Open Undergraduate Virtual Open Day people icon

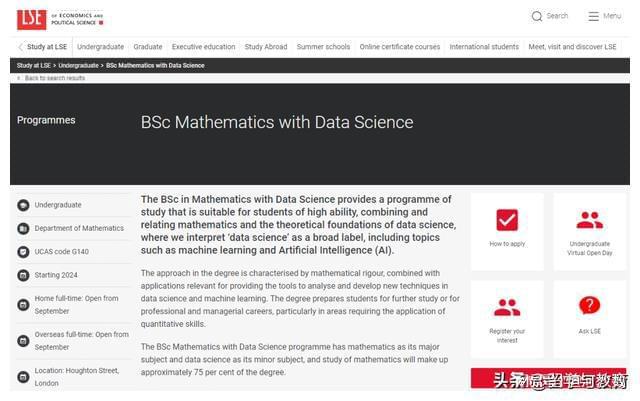pos(589,220)
